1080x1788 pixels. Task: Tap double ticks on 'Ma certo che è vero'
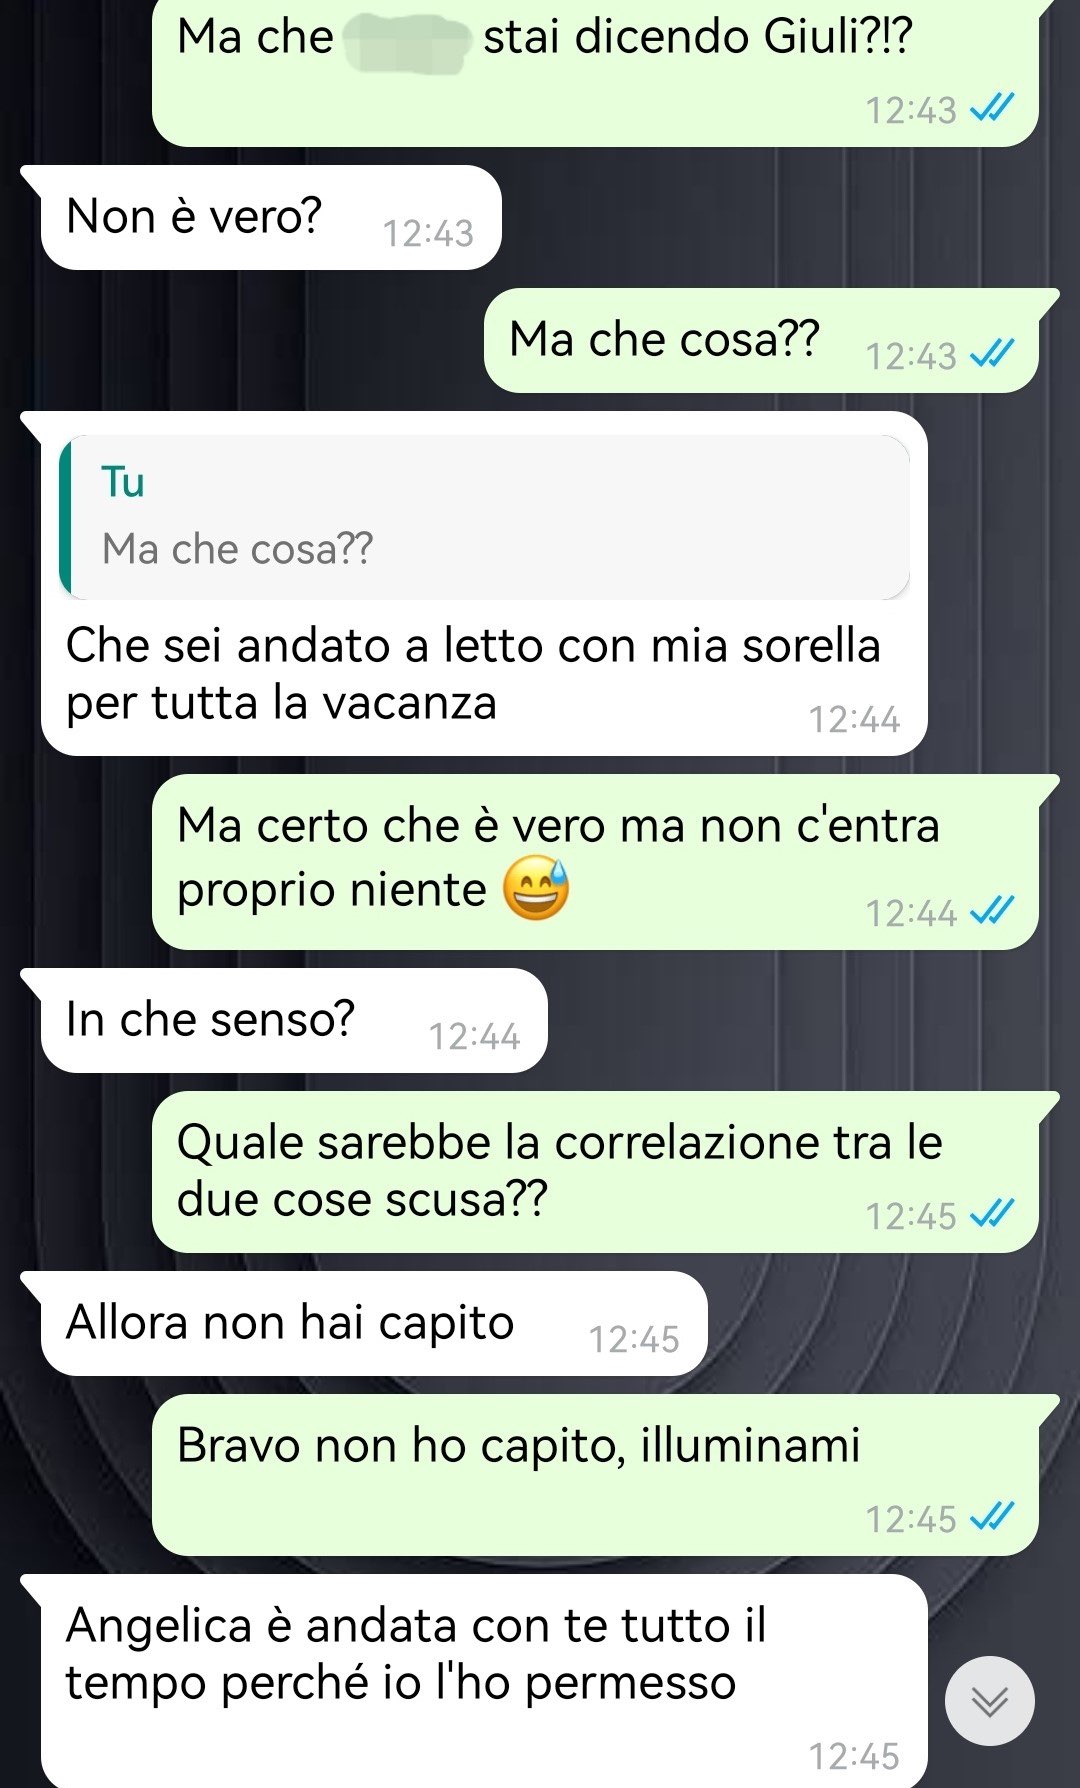pyautogui.click(x=993, y=911)
